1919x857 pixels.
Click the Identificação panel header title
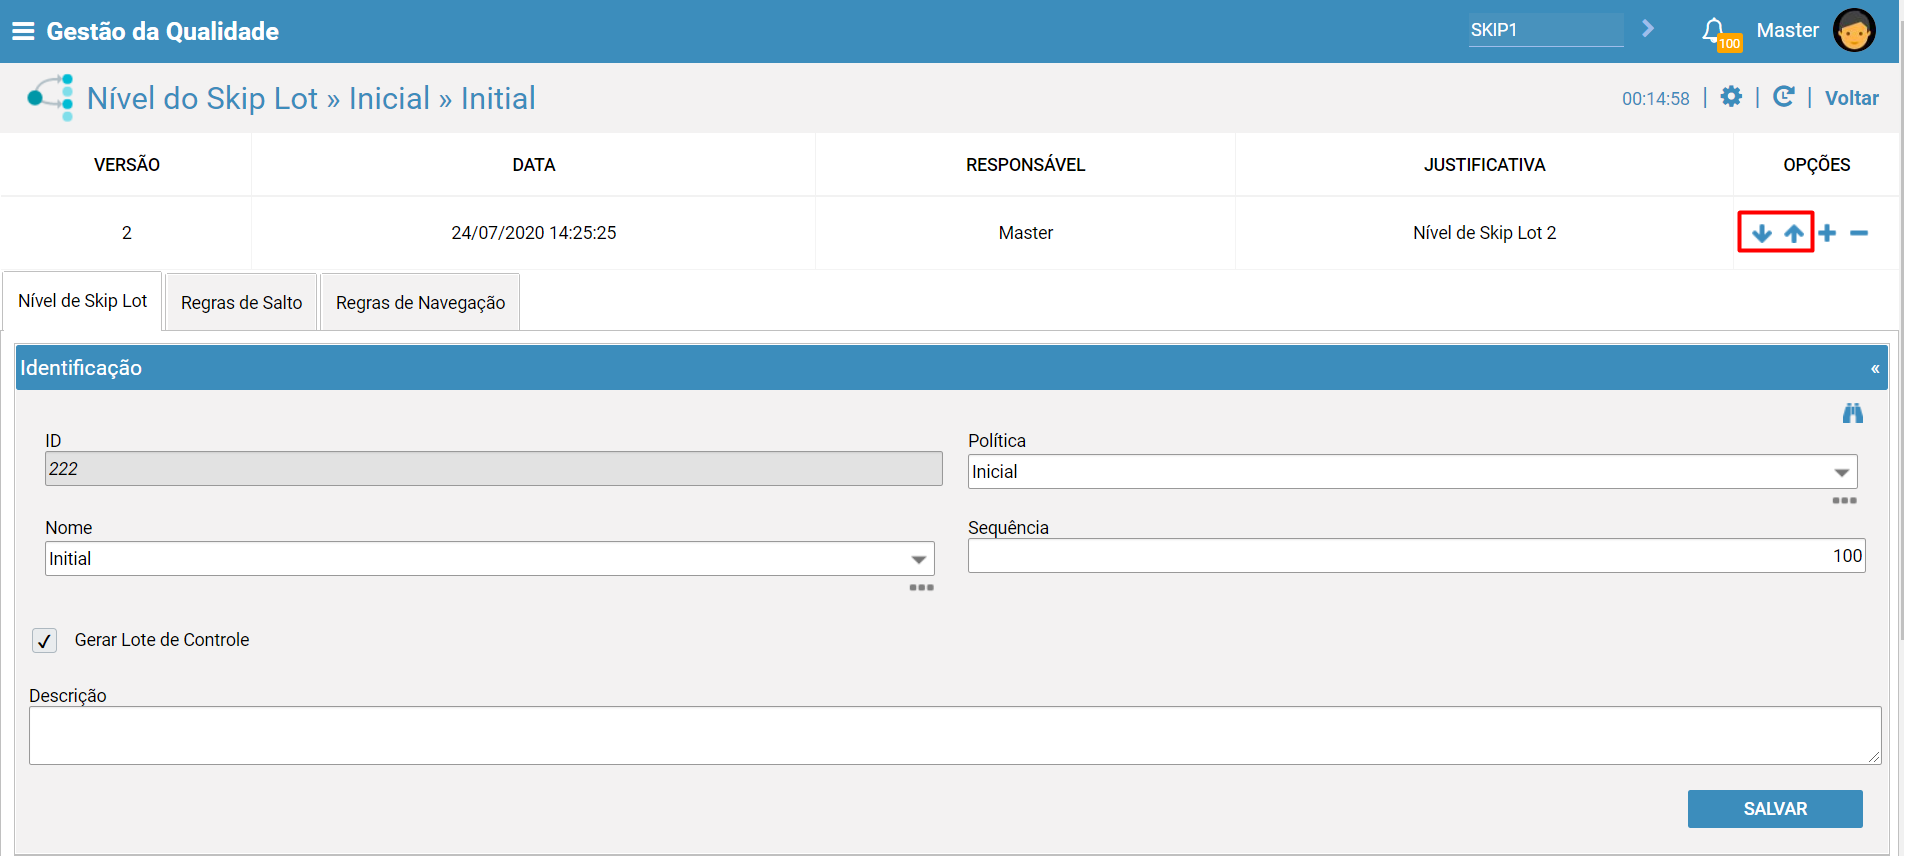tap(81, 368)
